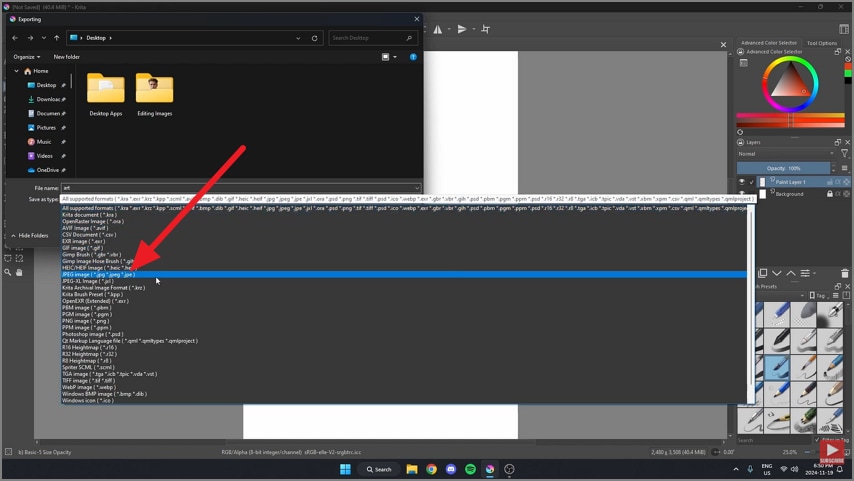Create a New folder
Screen dimensions: 854x481
point(66,57)
